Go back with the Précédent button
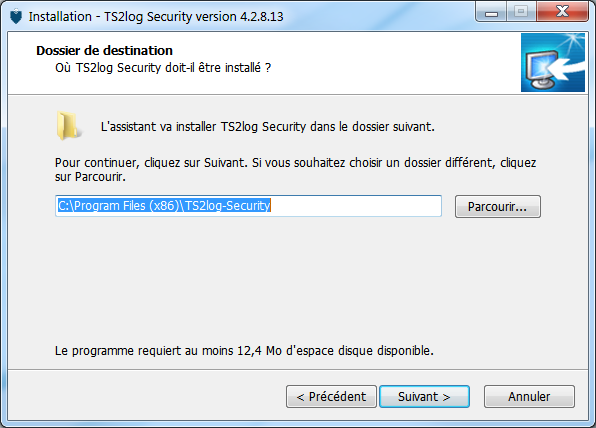The image size is (596, 428). pyautogui.click(x=331, y=396)
